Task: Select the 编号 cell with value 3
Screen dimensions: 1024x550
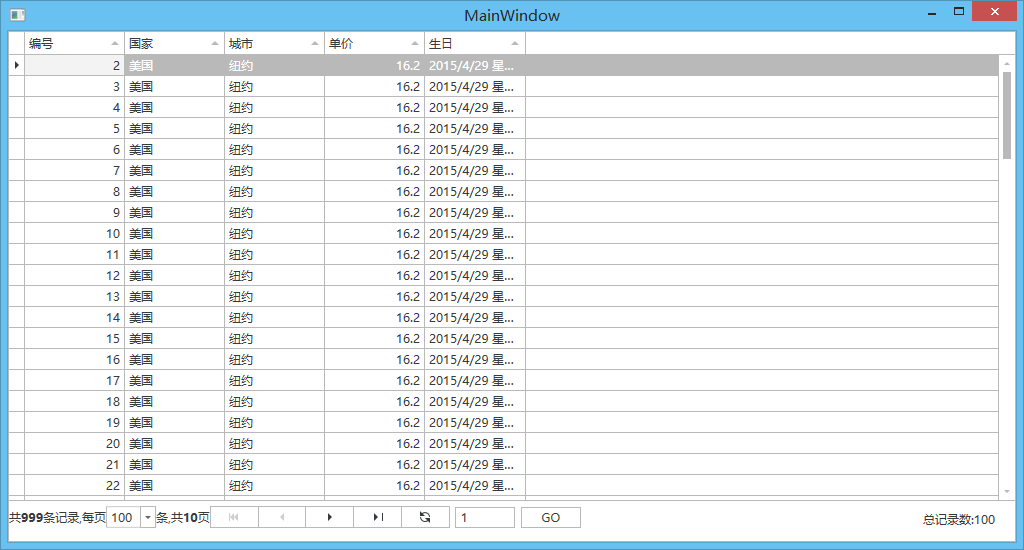Action: tap(74, 86)
